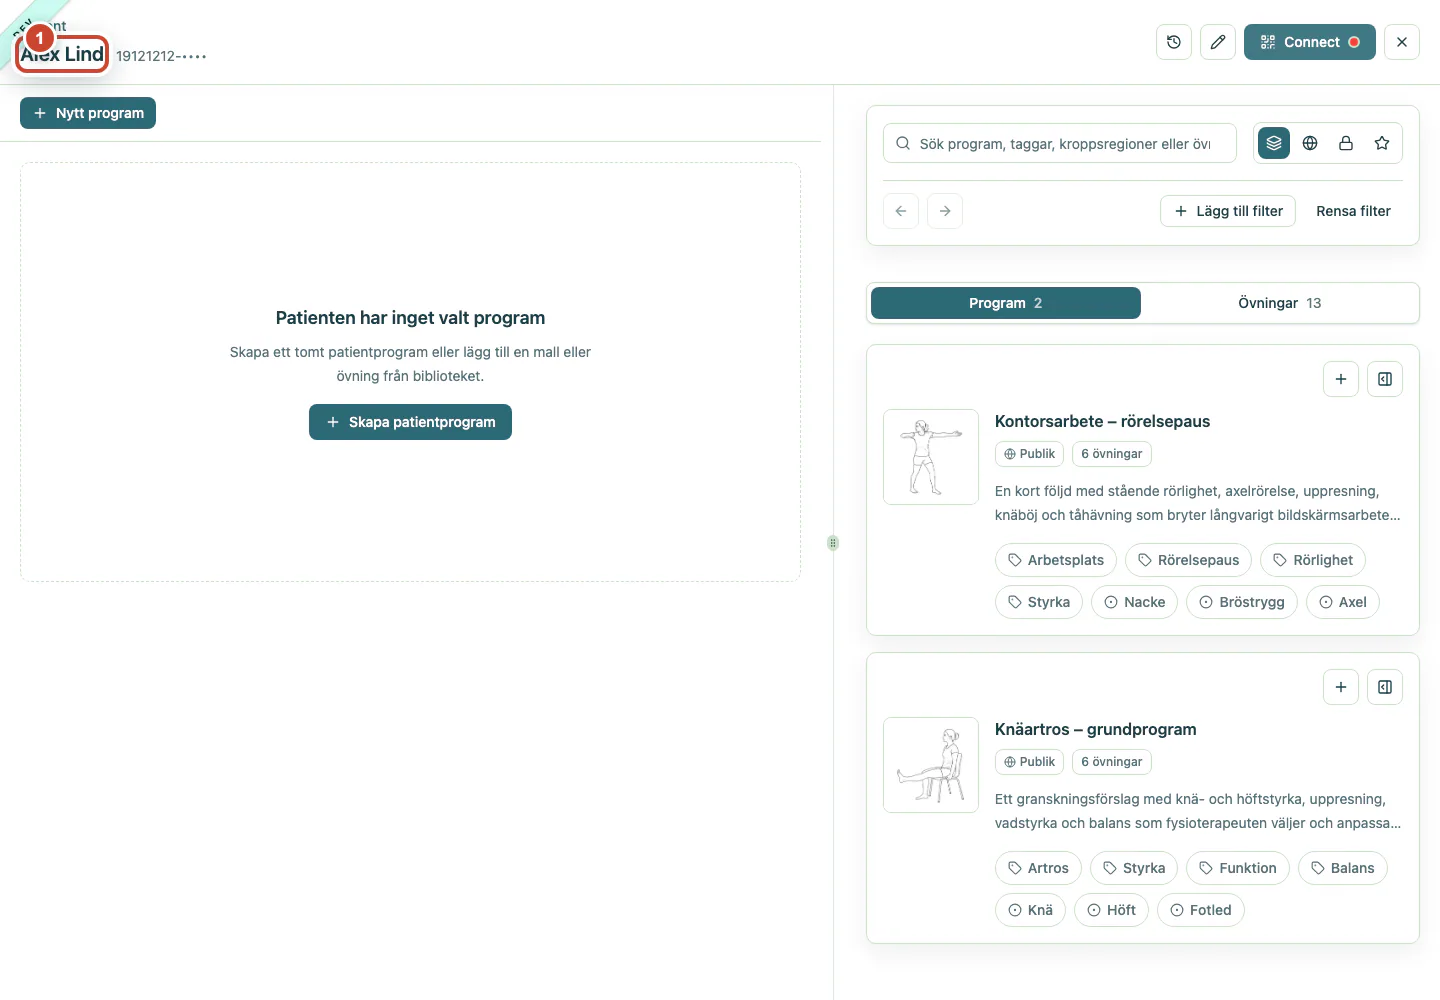Add Knäartros program with plus icon
The image size is (1440, 1000).
click(1341, 687)
